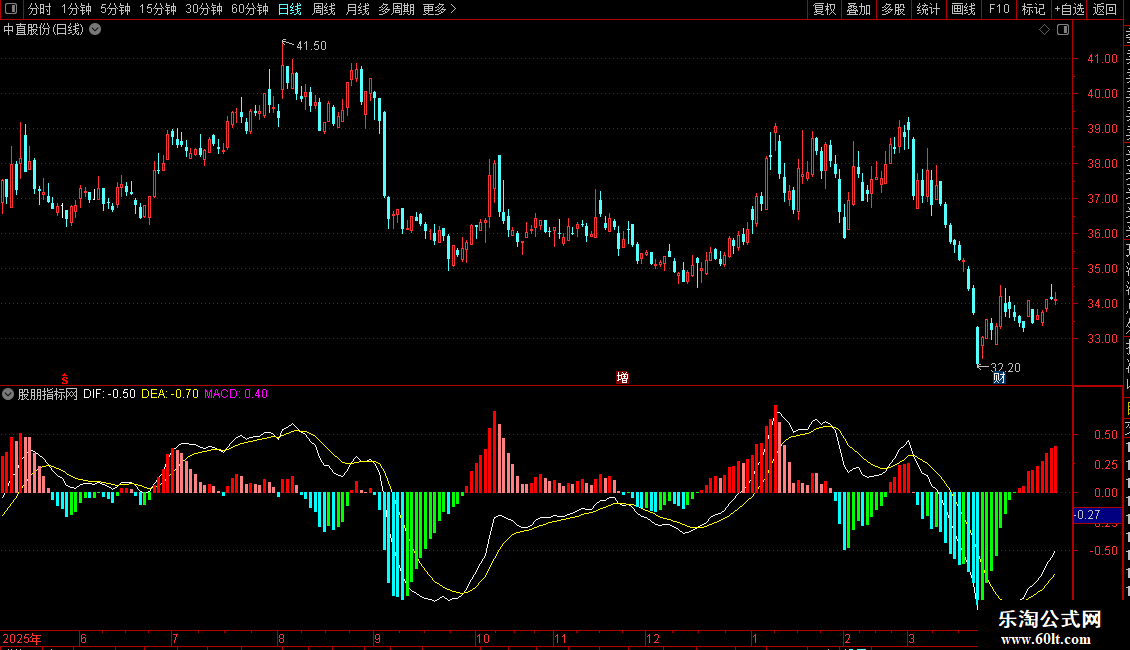The width and height of the screenshot is (1130, 650).
Task: Expand the 更多 periods menu
Action: pos(440,9)
